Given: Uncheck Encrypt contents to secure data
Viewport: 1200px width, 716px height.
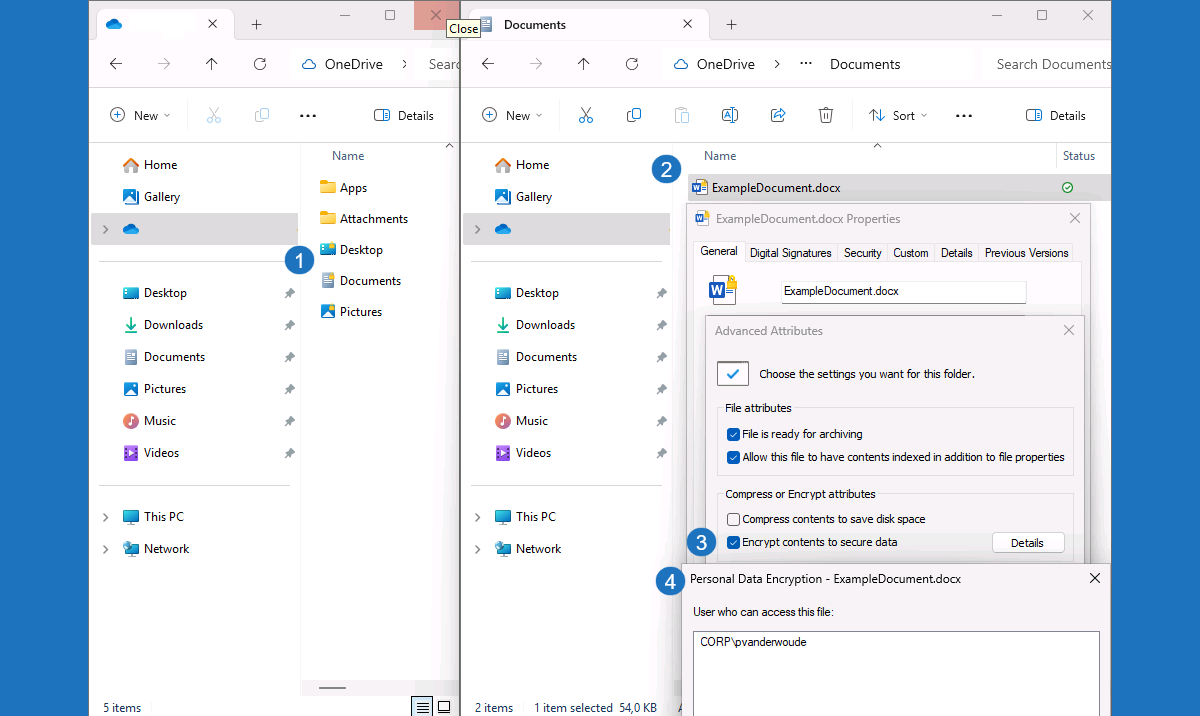Looking at the screenshot, I should (x=734, y=542).
